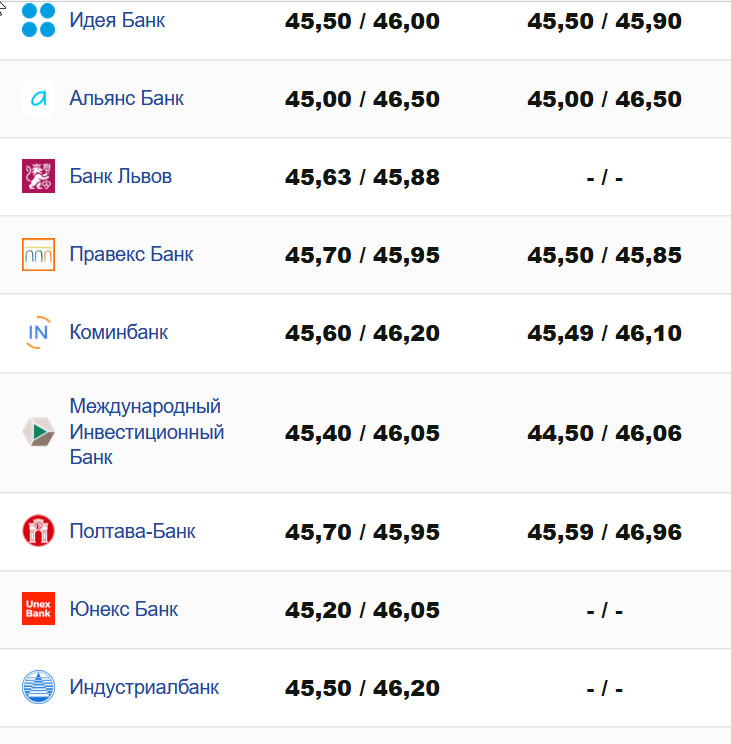Viewport: 731px width, 744px height.
Task: Click Коминбанк rate 45,49 / 46,10
Action: (604, 333)
